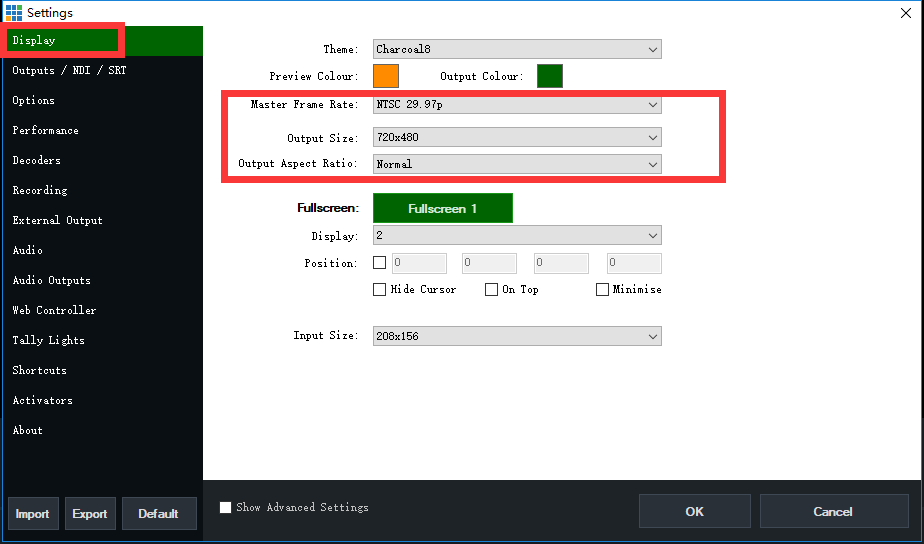The height and width of the screenshot is (544, 924).
Task: Go to the Options settings page
Action: point(103,100)
